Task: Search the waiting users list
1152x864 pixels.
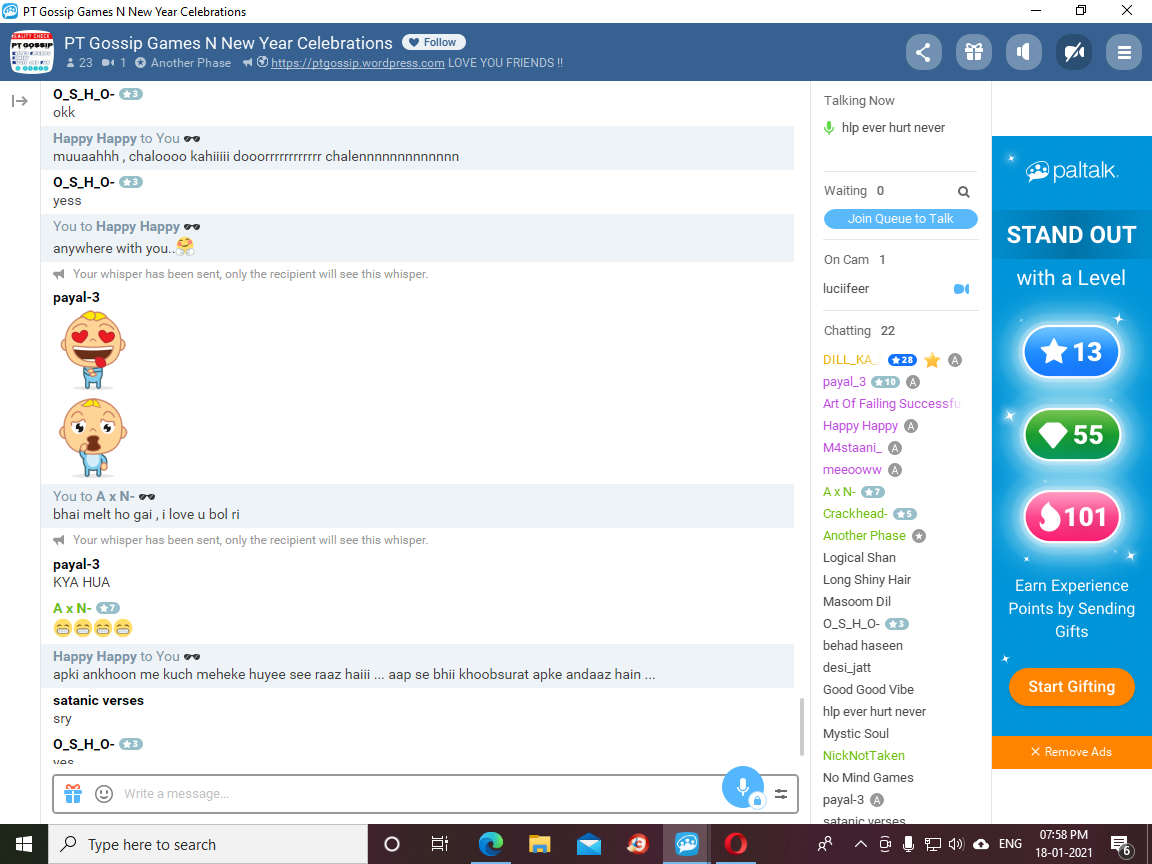Action: (963, 192)
